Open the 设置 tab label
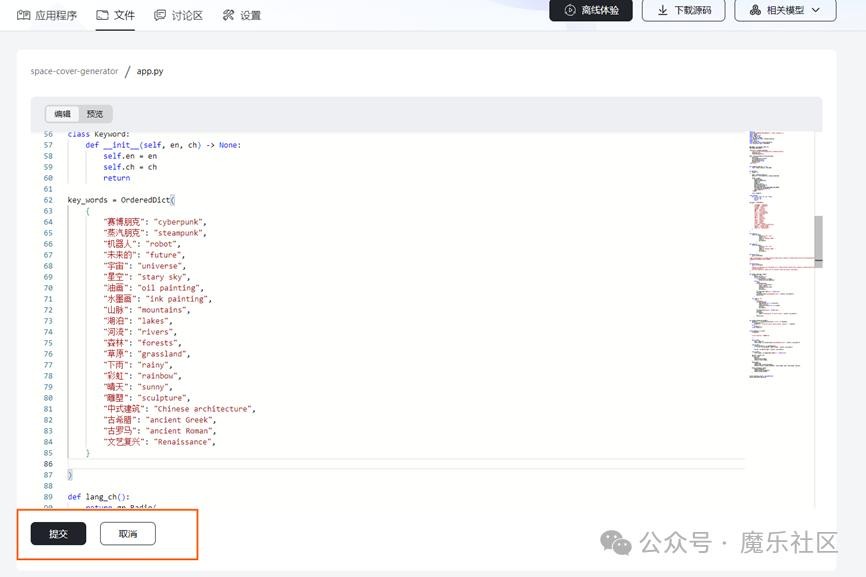This screenshot has height=577, width=866. (x=251, y=15)
